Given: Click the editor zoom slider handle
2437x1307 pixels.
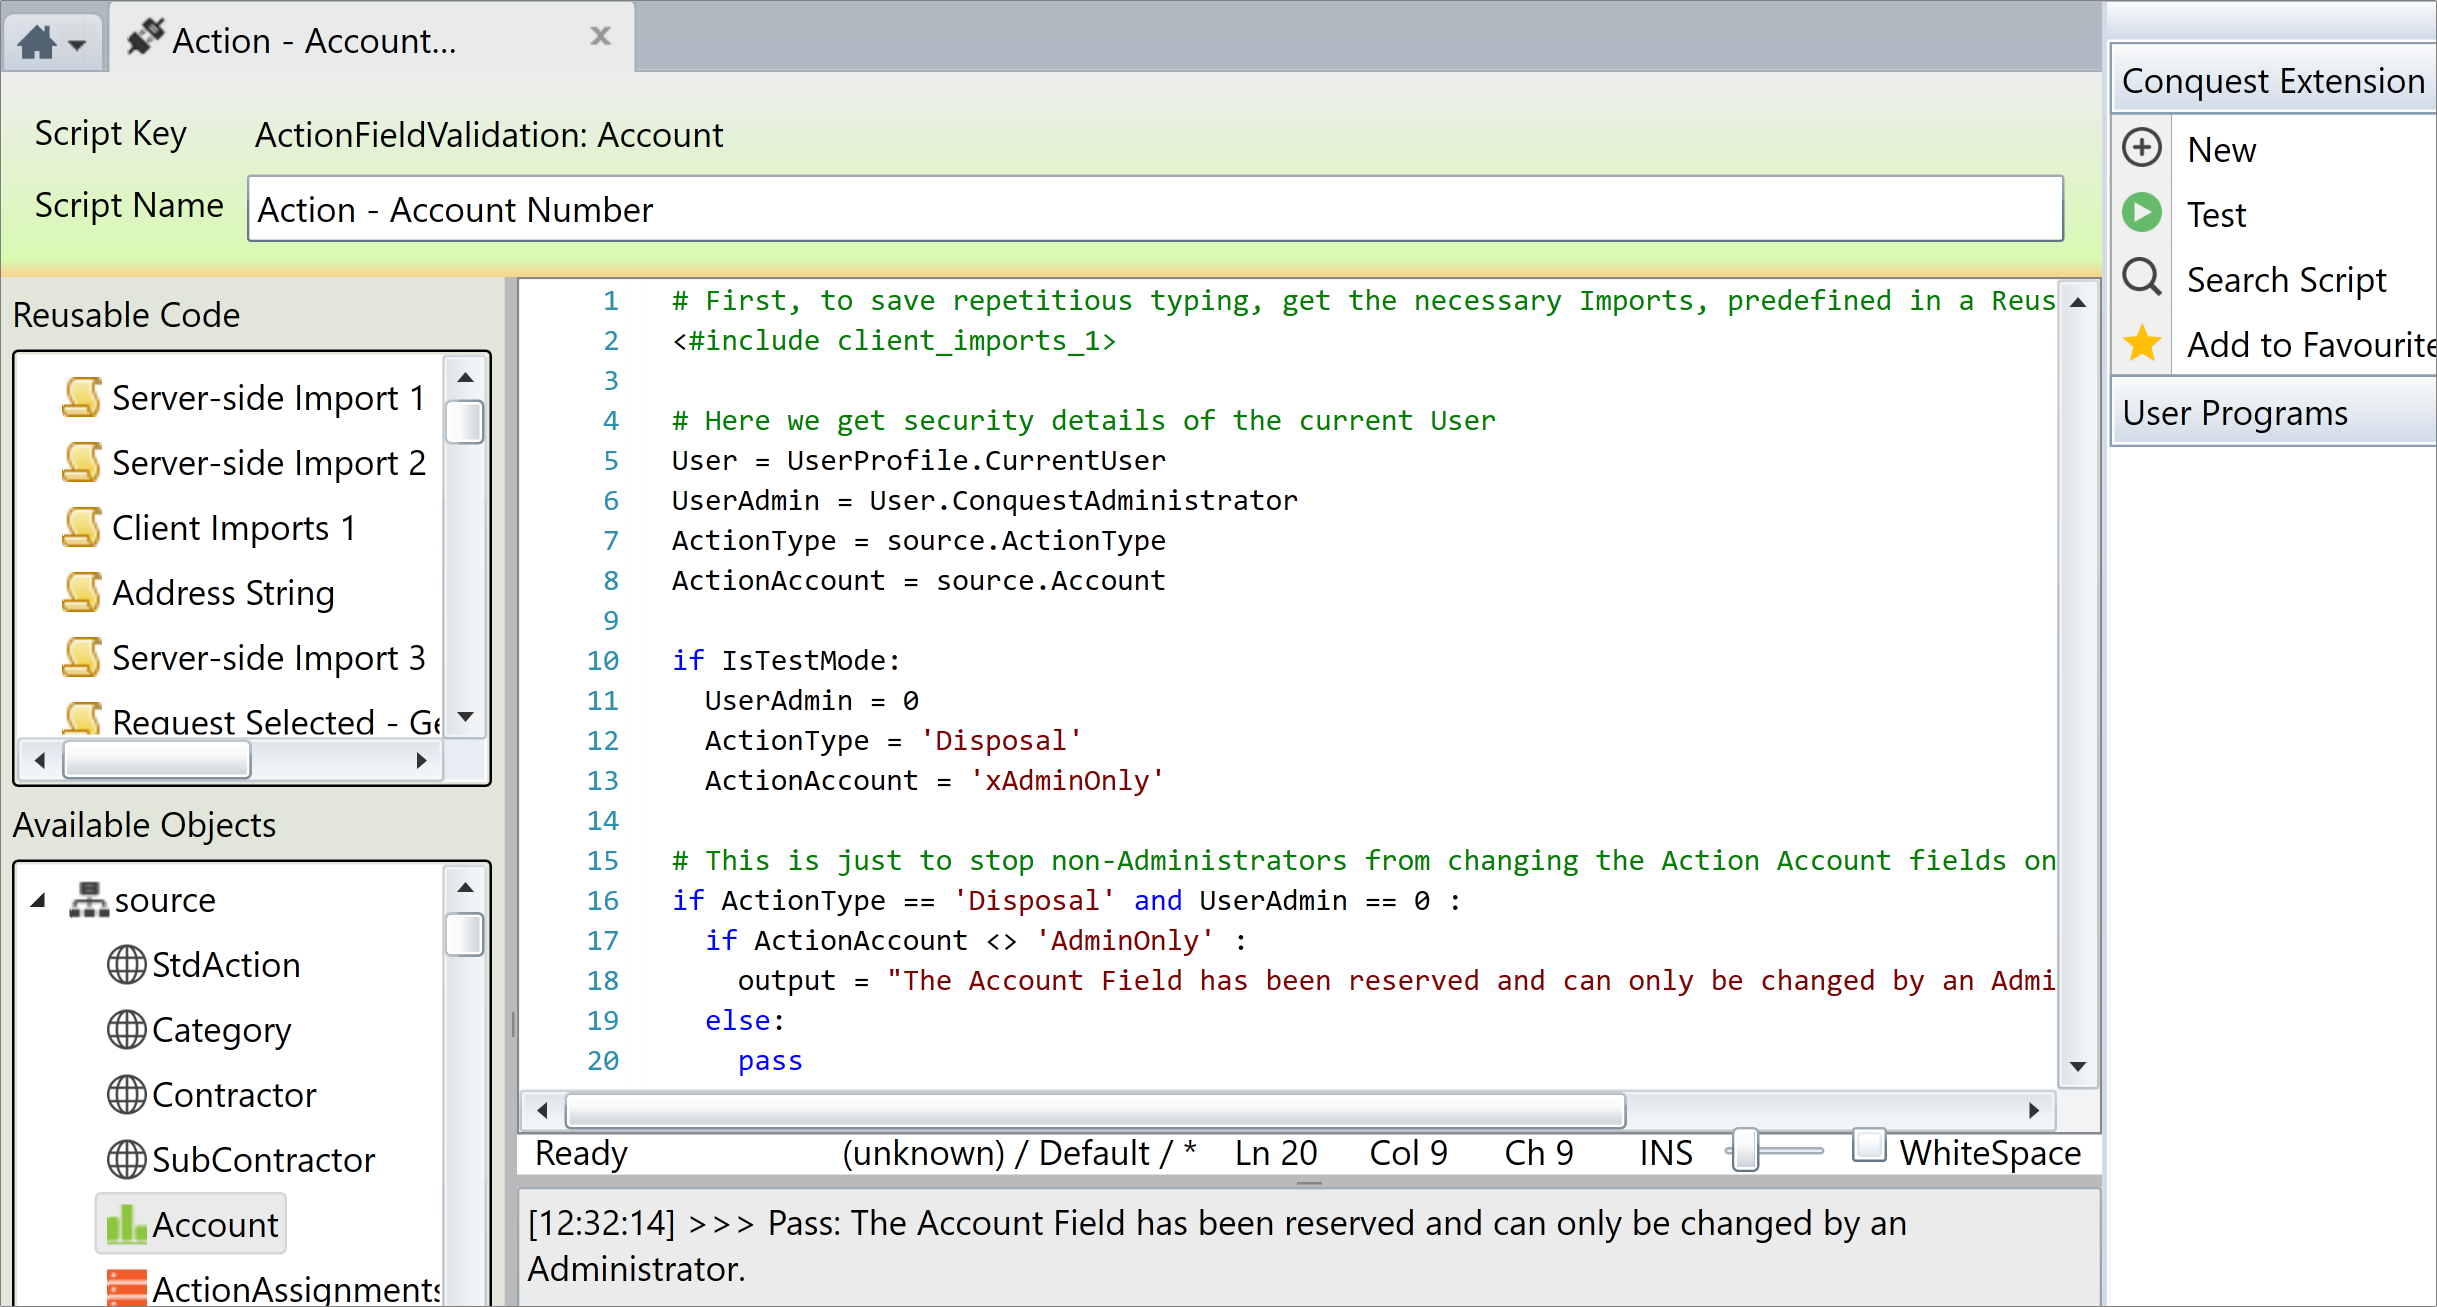Looking at the screenshot, I should click(1745, 1150).
